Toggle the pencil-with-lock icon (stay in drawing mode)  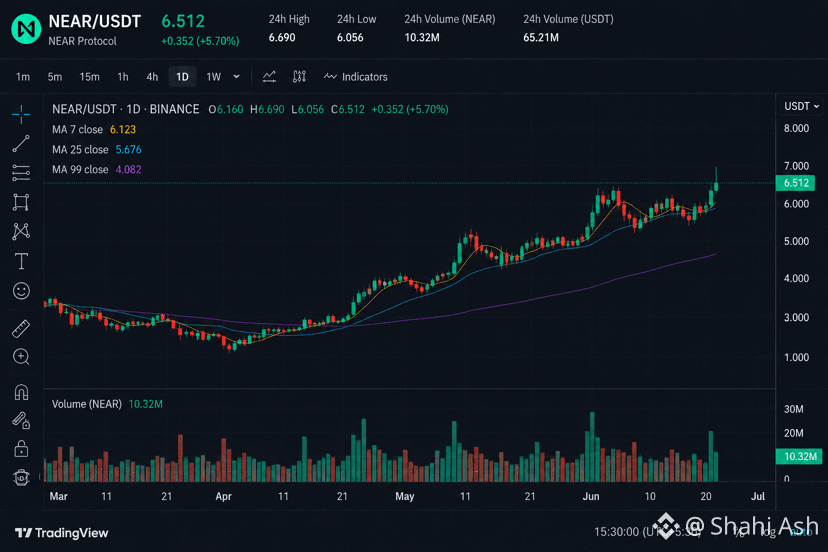[x=21, y=420]
